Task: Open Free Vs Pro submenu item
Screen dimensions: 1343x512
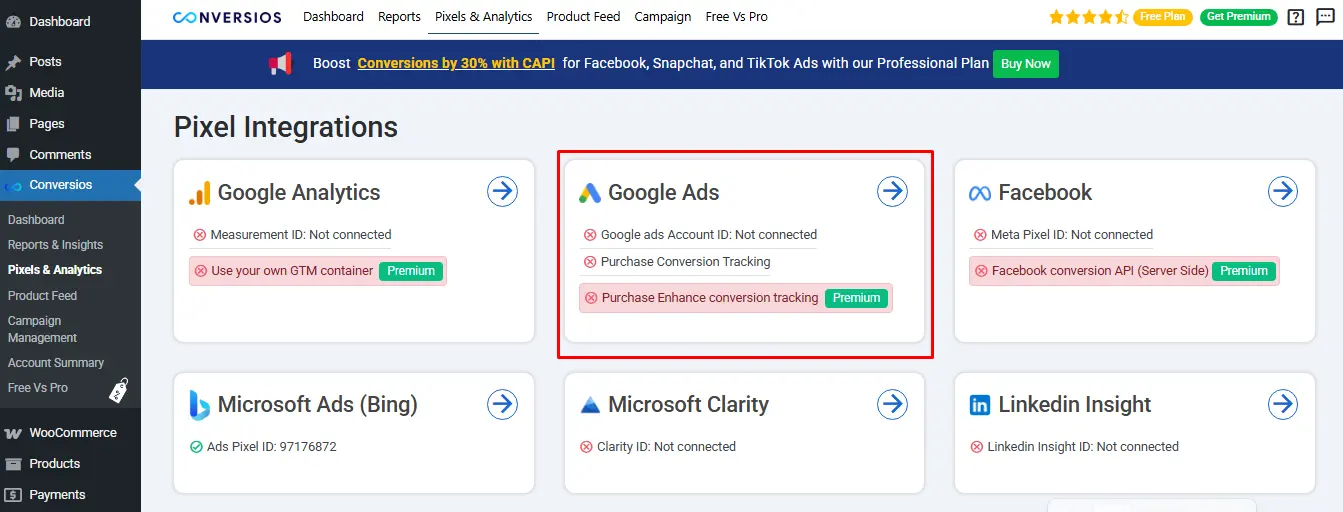Action: point(38,388)
